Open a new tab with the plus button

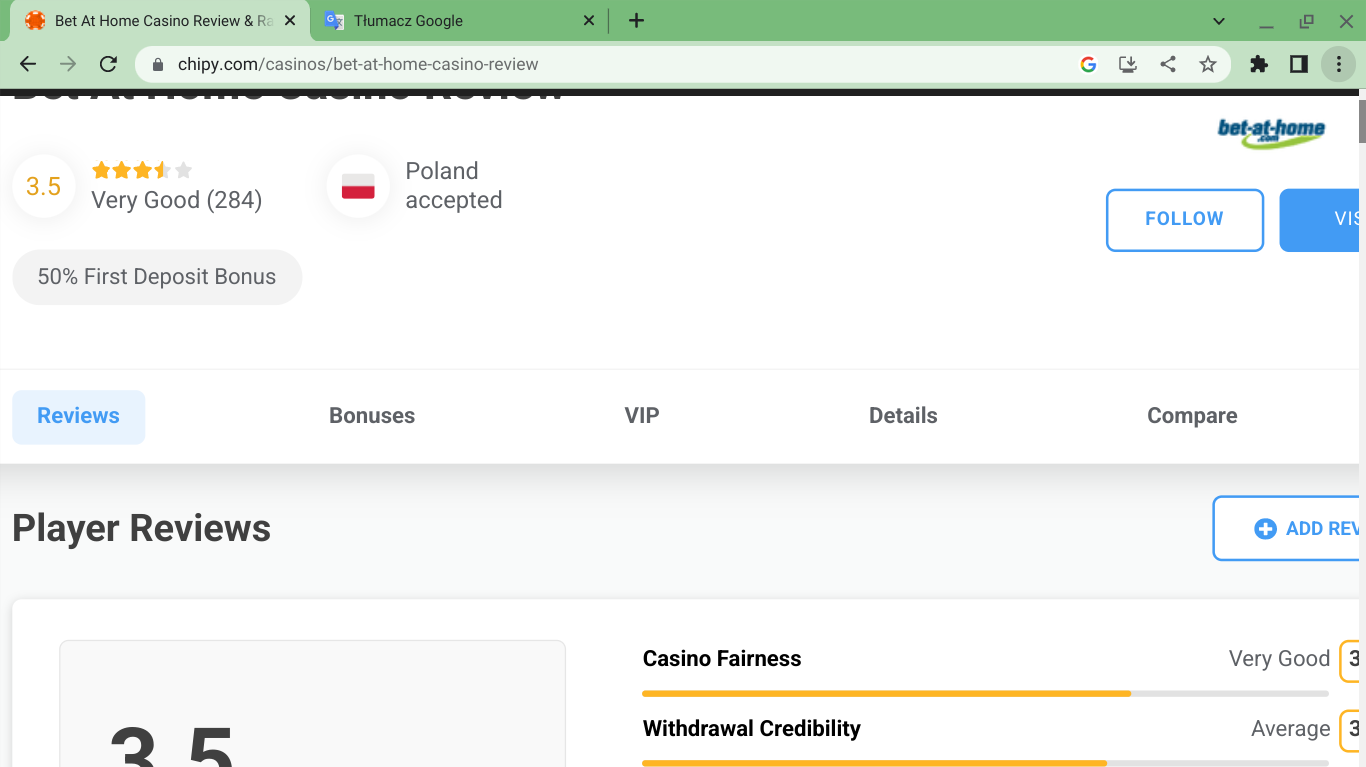[636, 20]
